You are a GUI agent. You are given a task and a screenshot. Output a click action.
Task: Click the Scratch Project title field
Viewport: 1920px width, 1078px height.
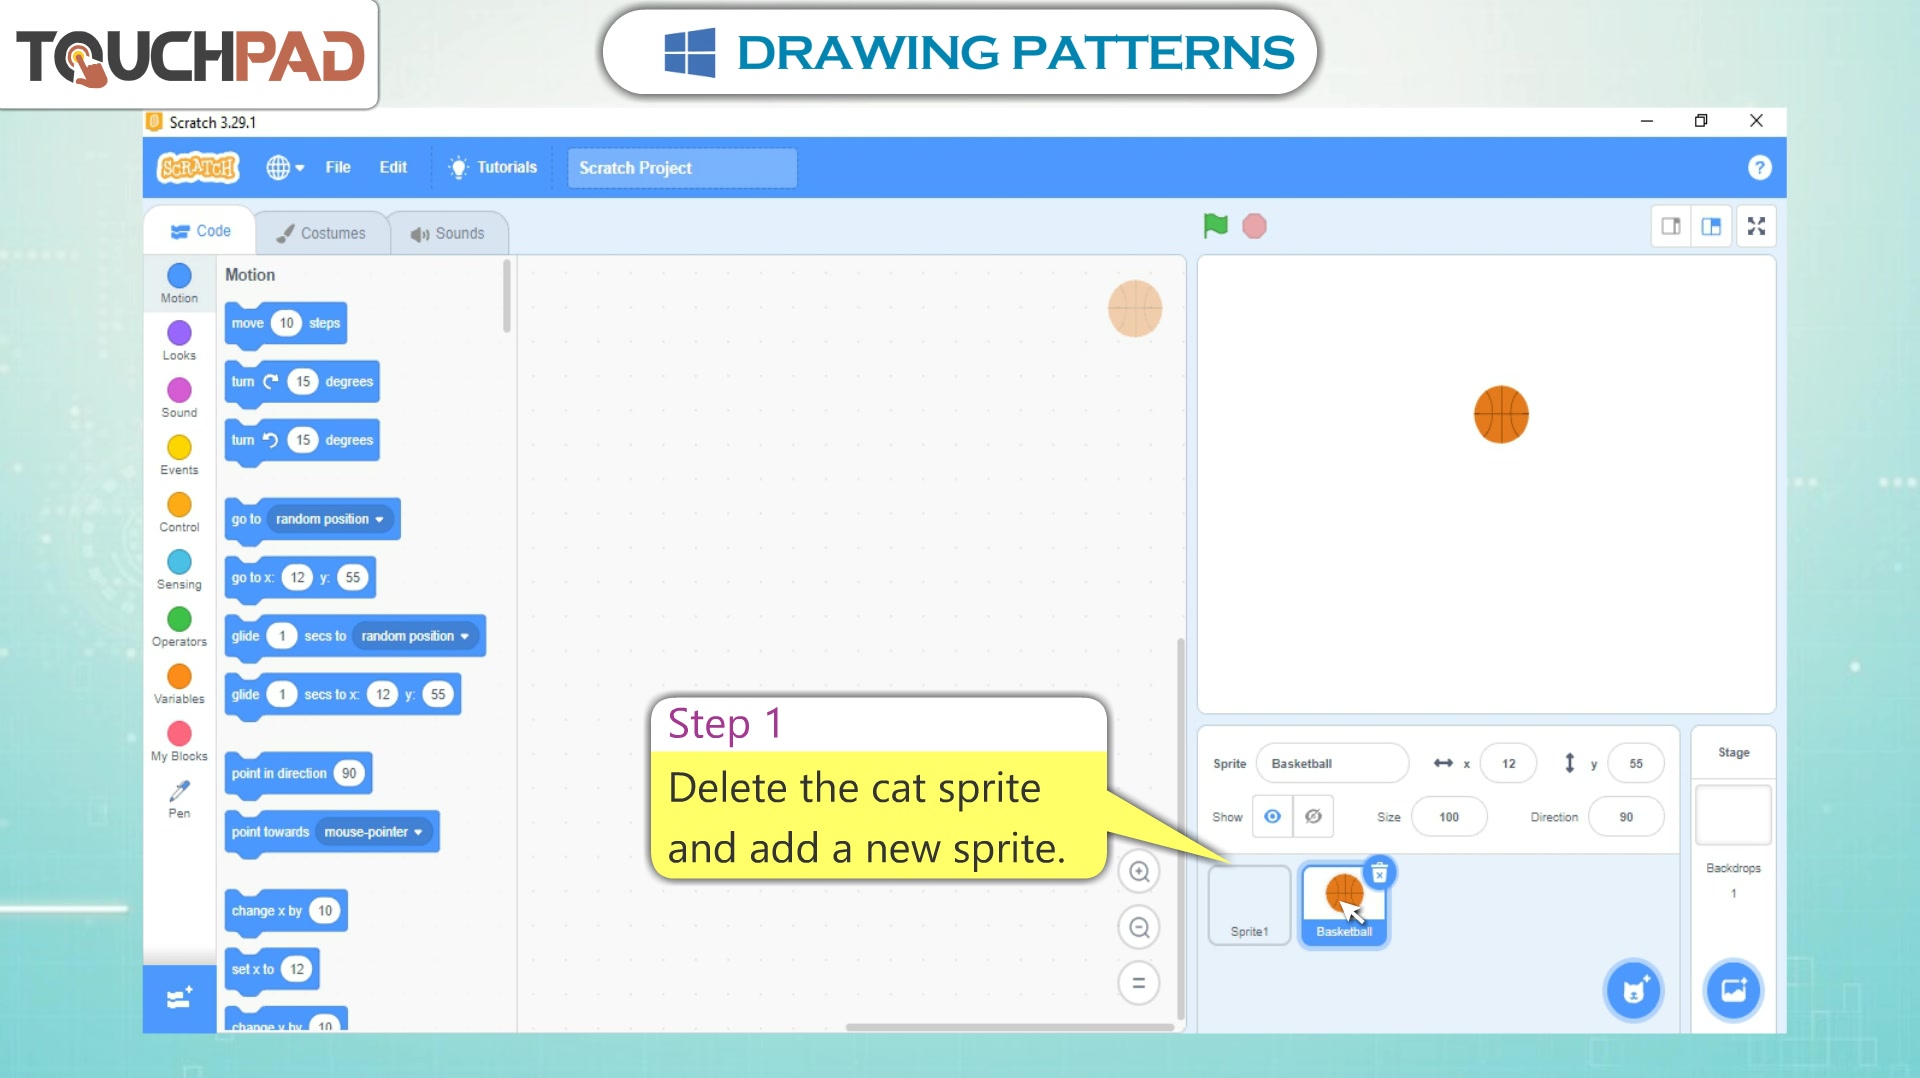pos(682,168)
